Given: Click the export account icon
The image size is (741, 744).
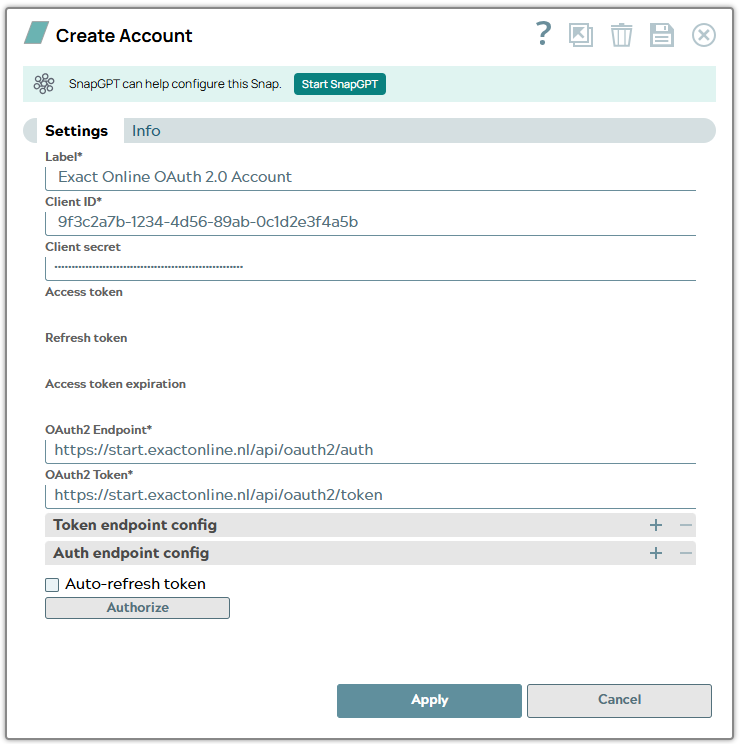Looking at the screenshot, I should [581, 35].
